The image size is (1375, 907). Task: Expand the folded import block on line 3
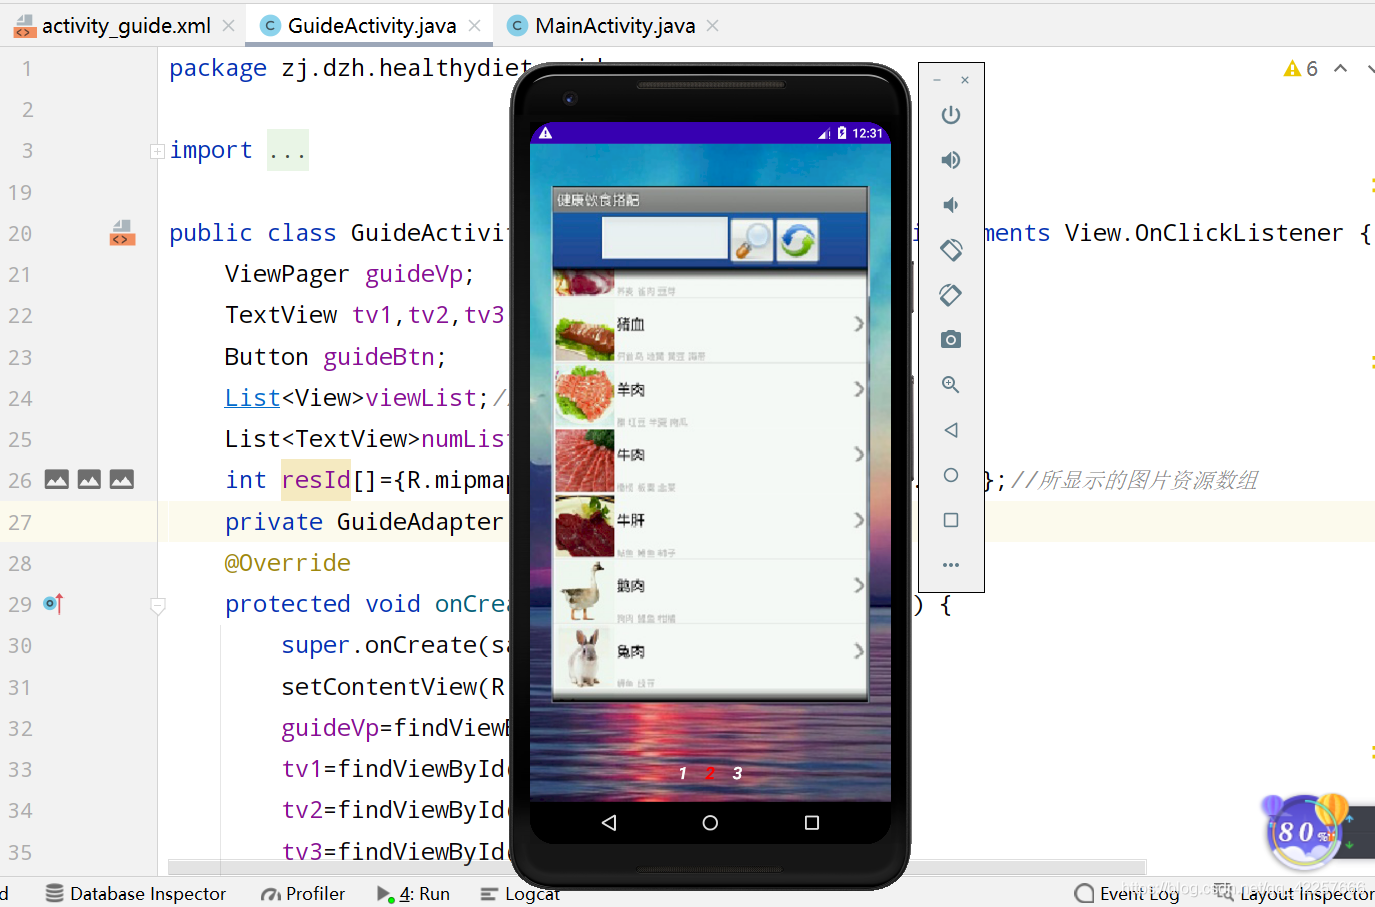click(x=157, y=151)
